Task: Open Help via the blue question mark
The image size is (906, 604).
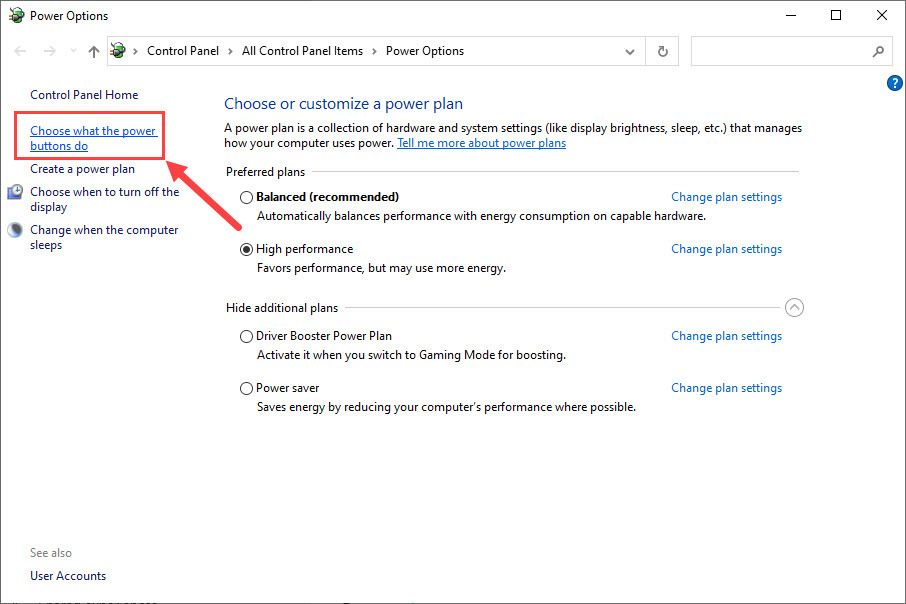Action: (x=894, y=83)
